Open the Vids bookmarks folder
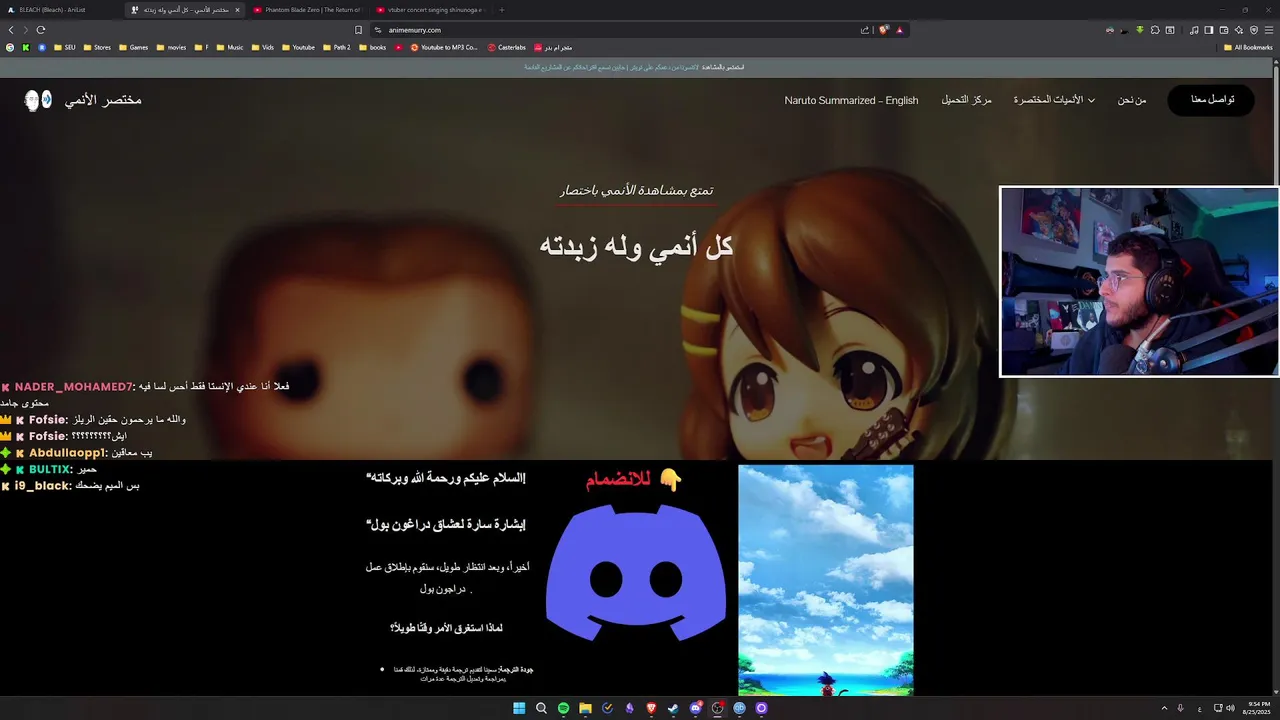This screenshot has height=720, width=1280. (262, 47)
